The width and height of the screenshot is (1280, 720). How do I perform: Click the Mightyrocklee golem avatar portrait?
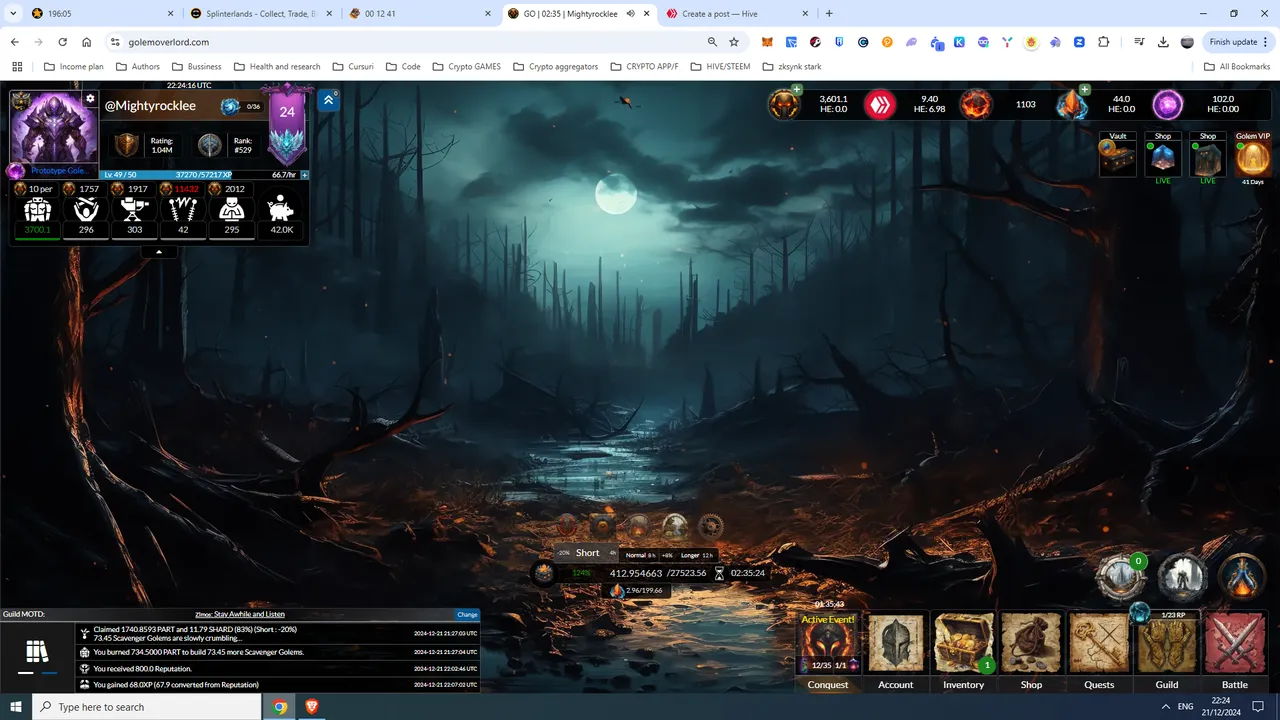click(53, 127)
